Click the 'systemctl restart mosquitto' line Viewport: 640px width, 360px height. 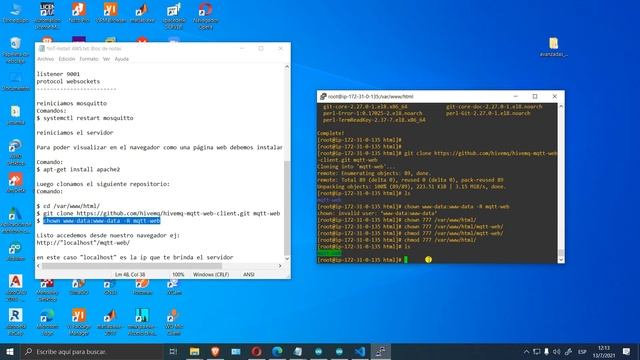click(85, 118)
